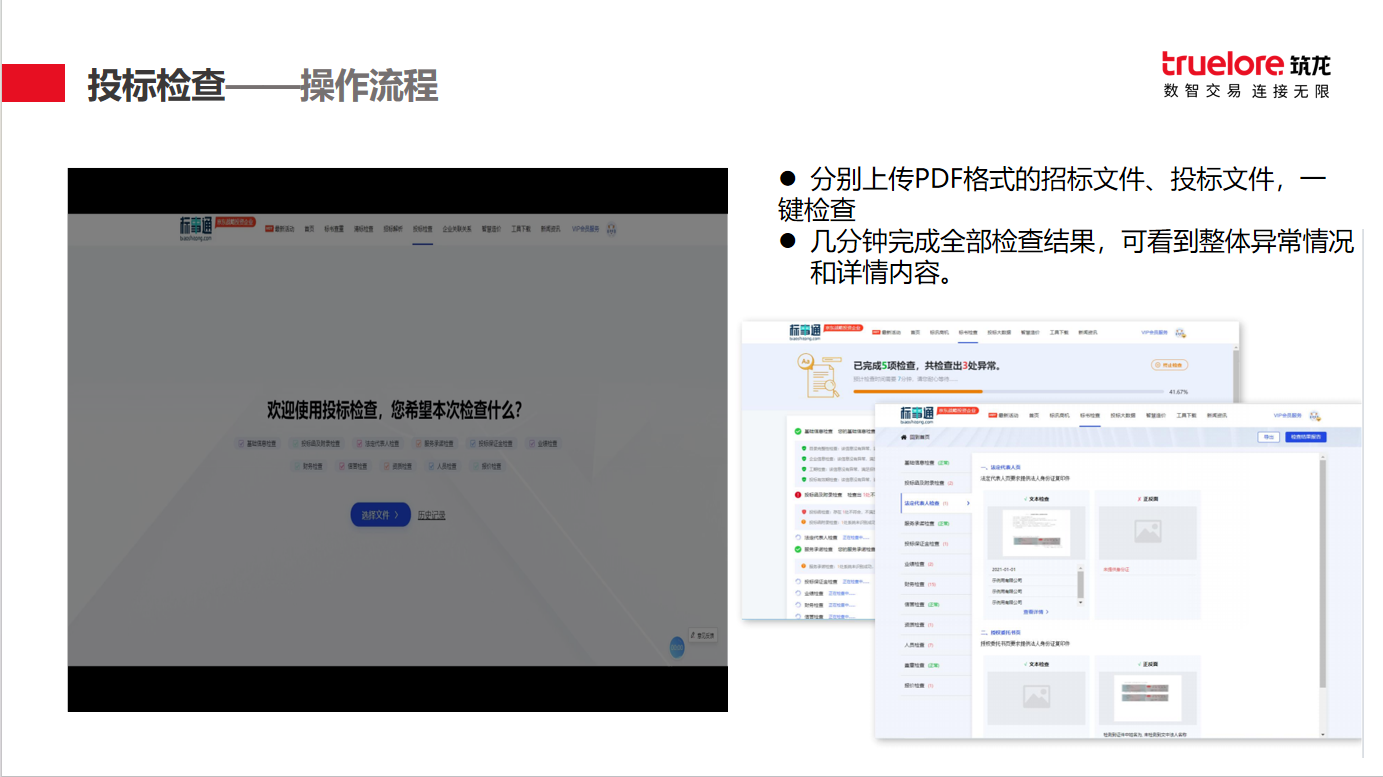The height and width of the screenshot is (777, 1383).
Task: Toggle the 财务检查 checkbox in the left screenshot
Action: tap(297, 466)
